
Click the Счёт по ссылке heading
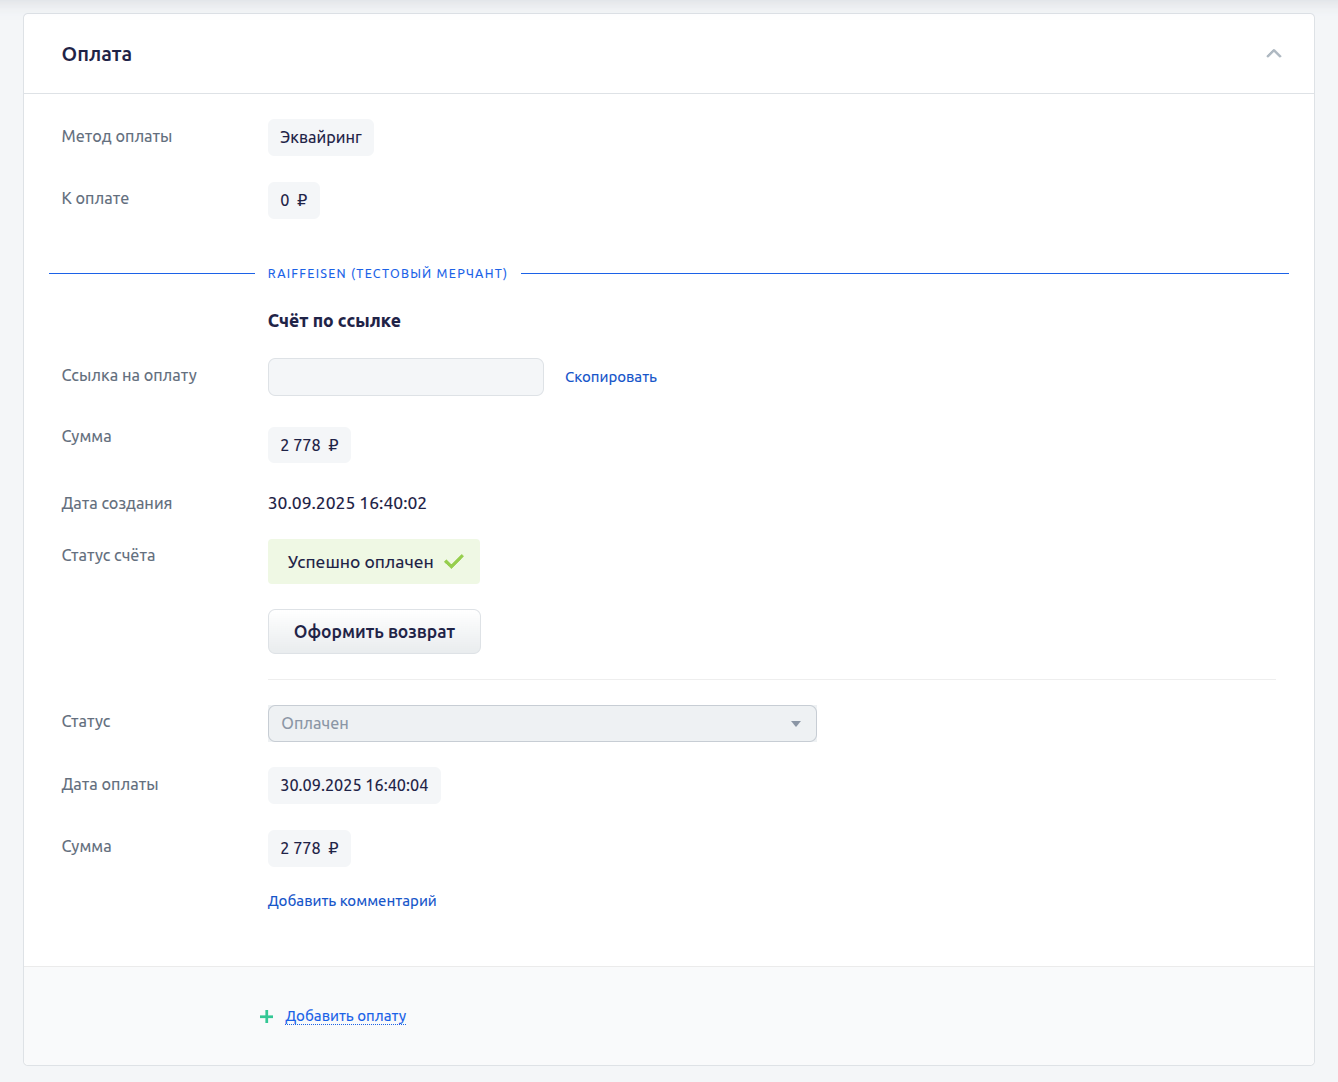click(334, 321)
